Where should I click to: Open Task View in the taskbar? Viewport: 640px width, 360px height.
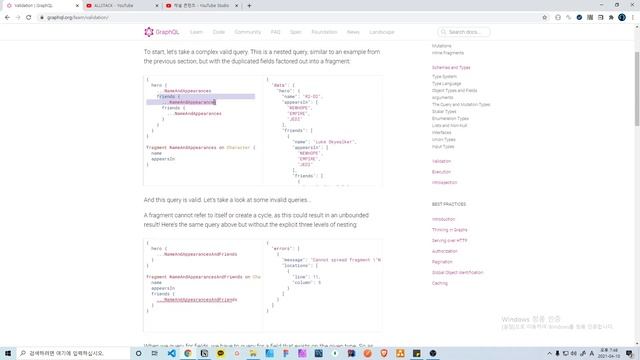tap(155, 353)
